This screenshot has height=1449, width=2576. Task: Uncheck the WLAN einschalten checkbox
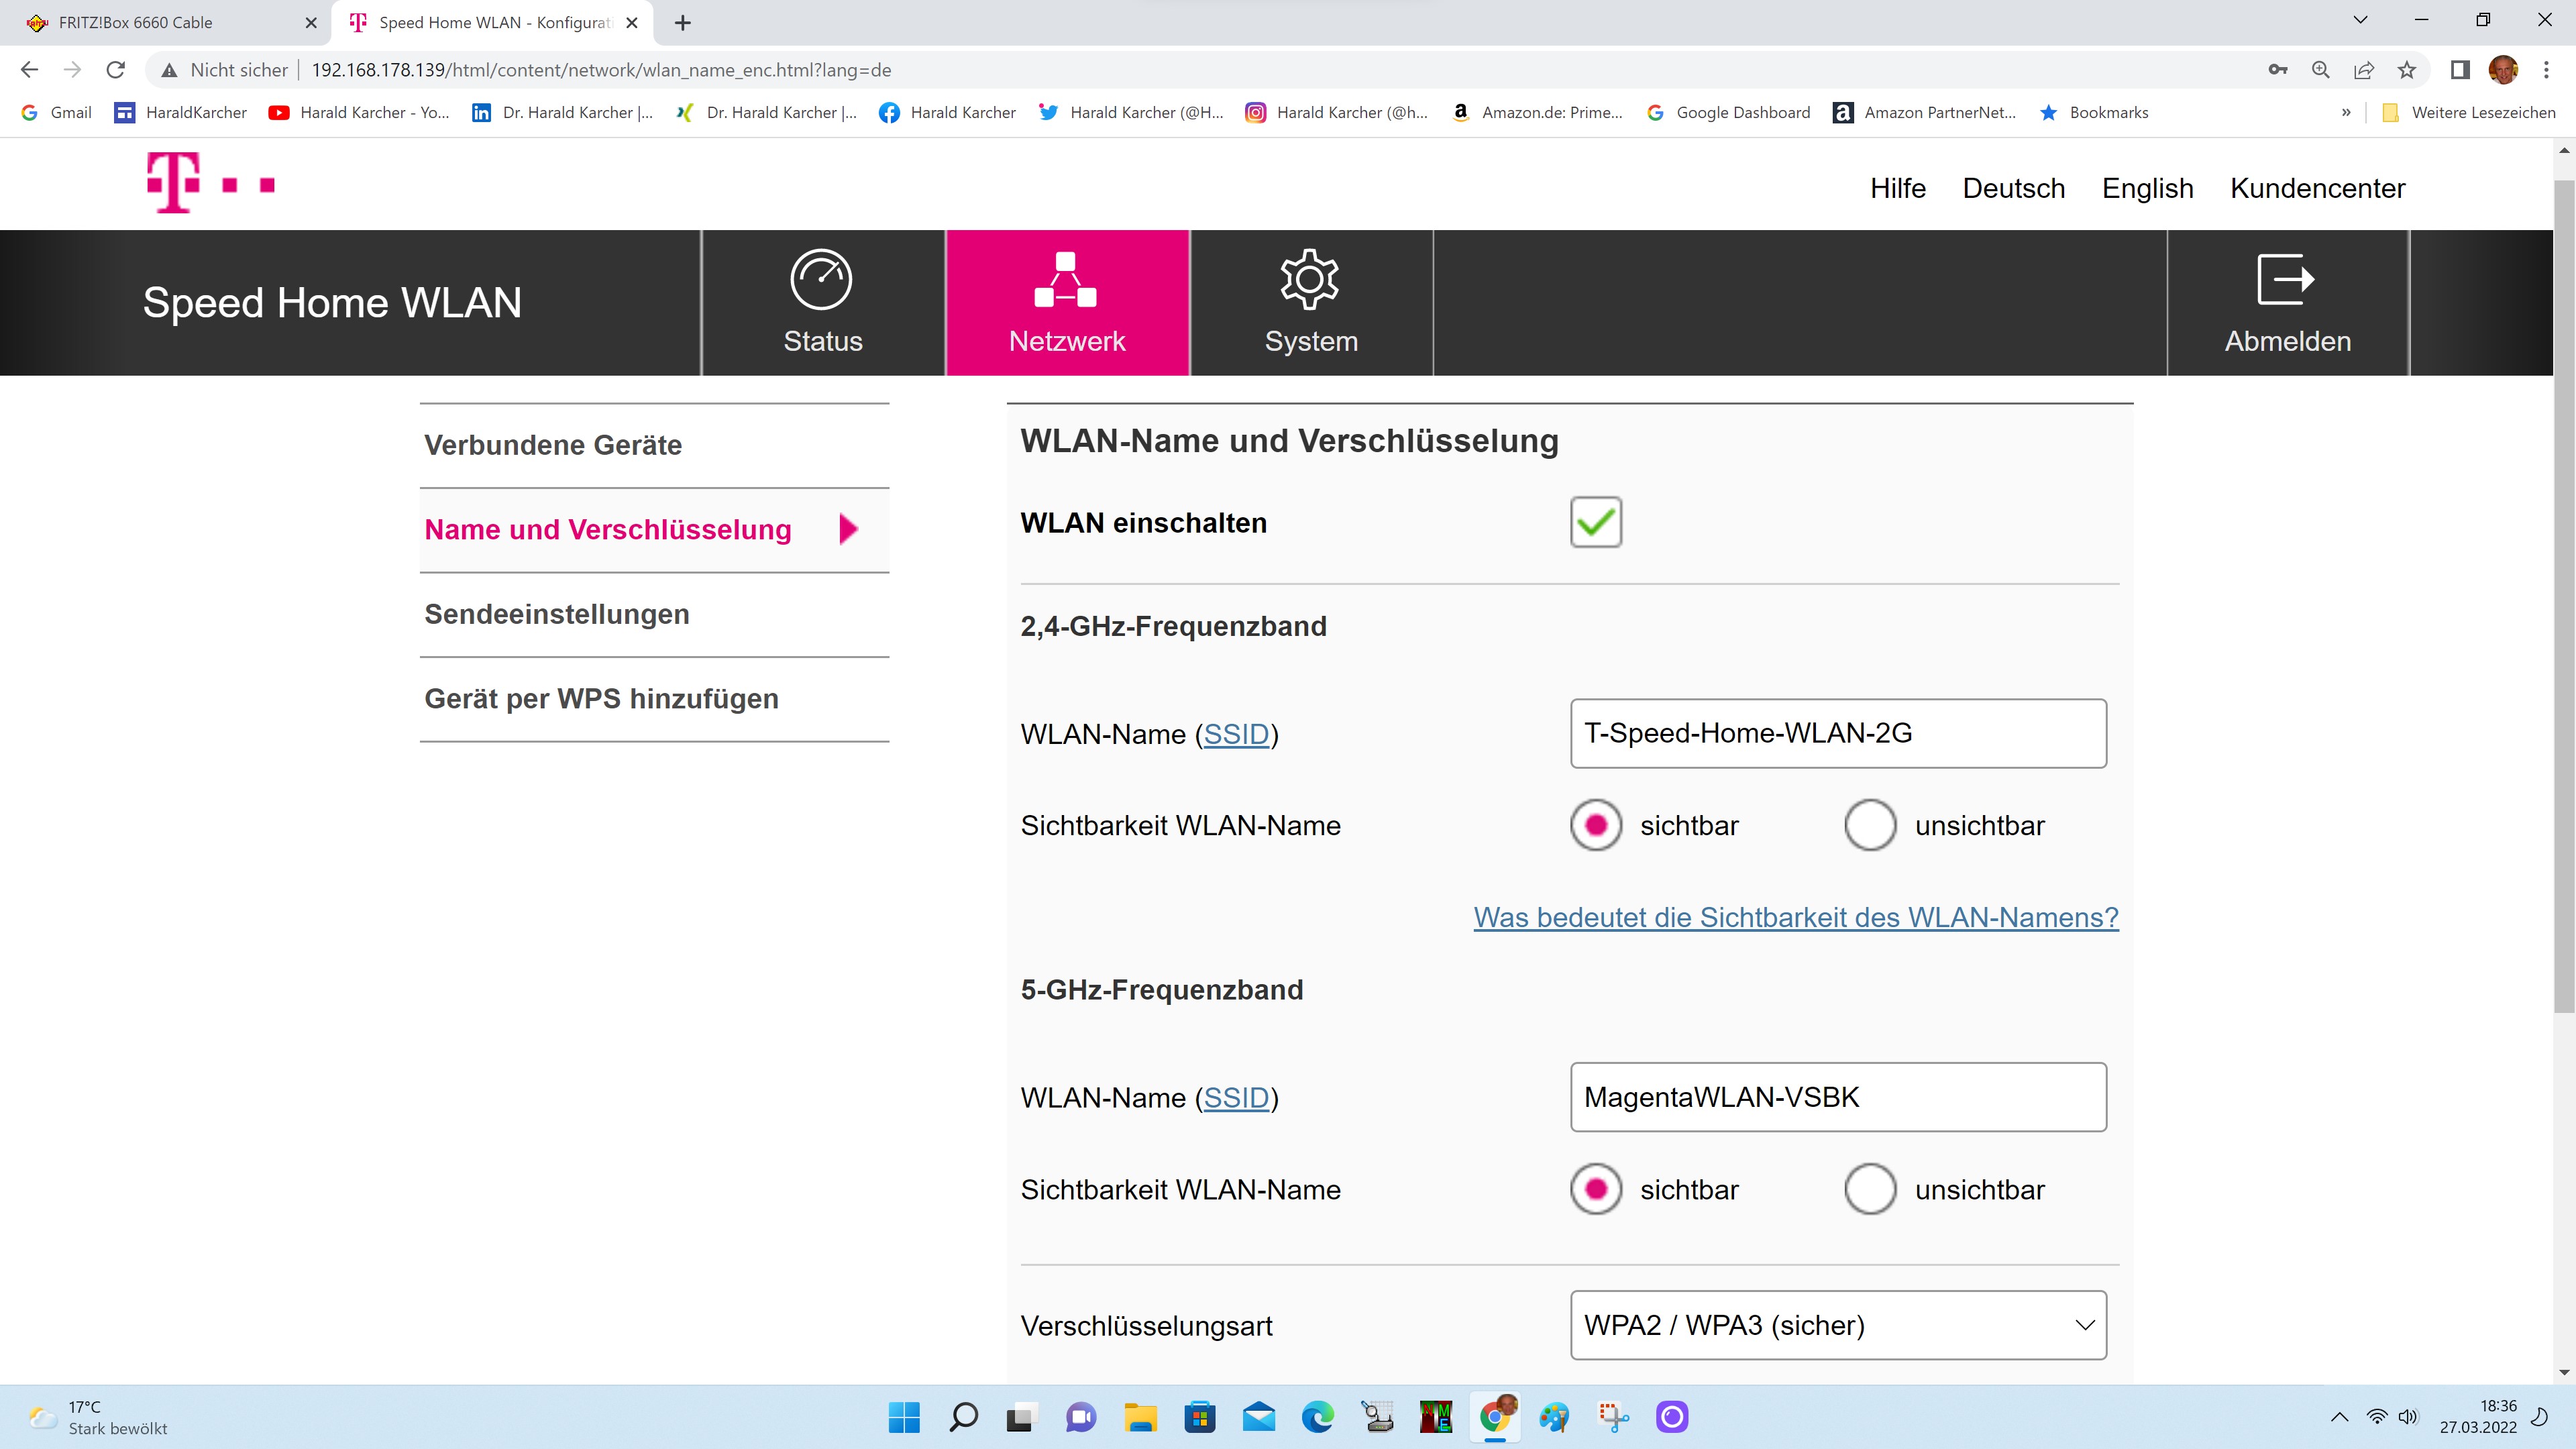click(1595, 522)
